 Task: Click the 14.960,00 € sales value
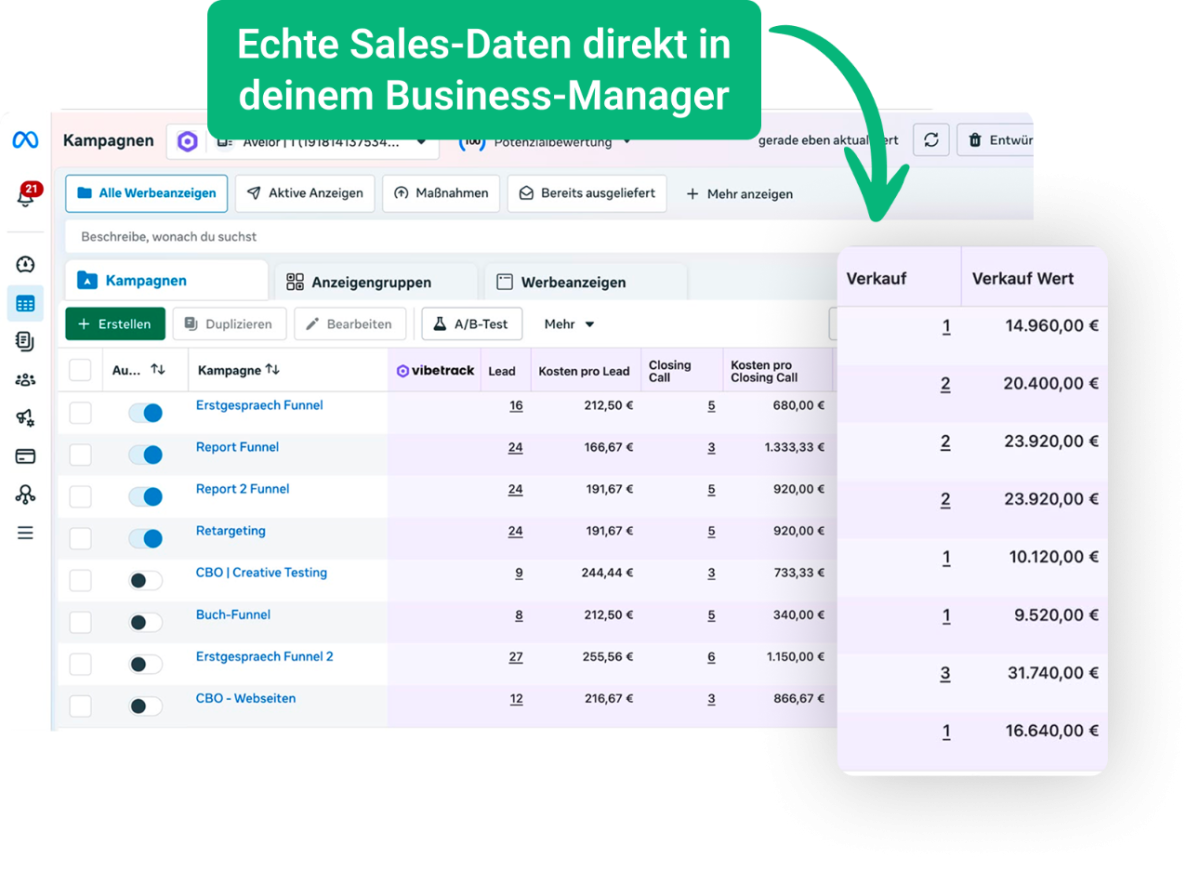[1052, 325]
